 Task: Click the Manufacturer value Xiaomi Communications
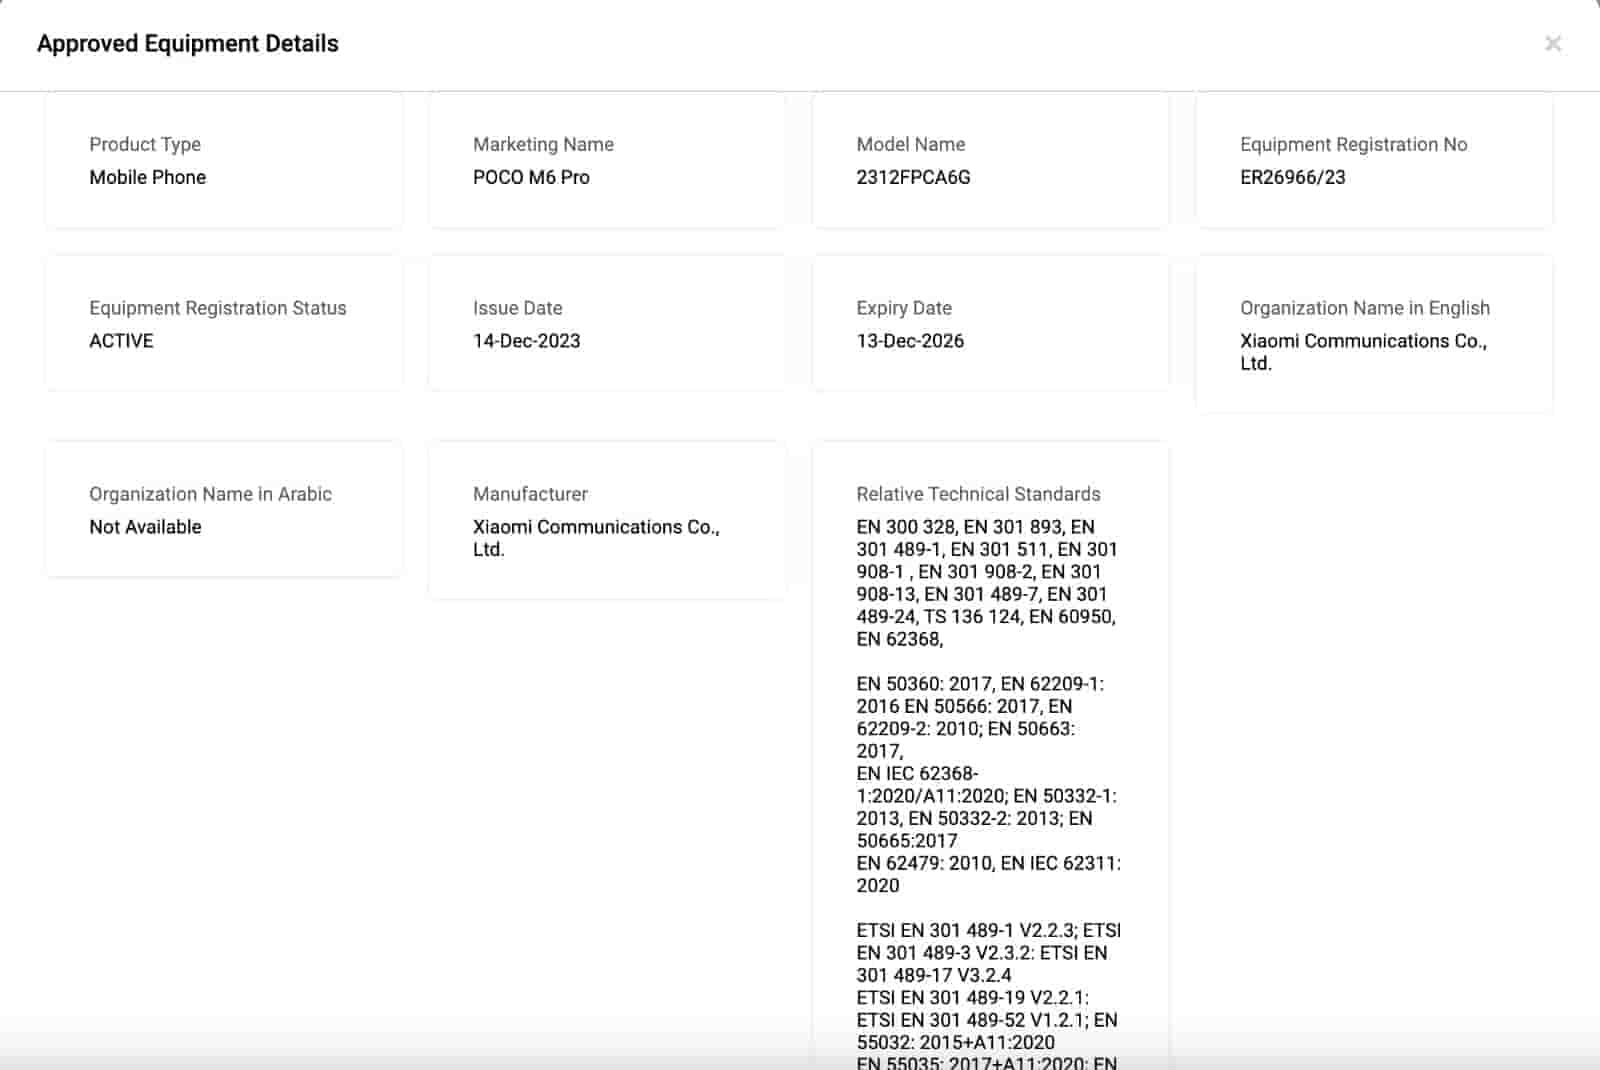(596, 537)
